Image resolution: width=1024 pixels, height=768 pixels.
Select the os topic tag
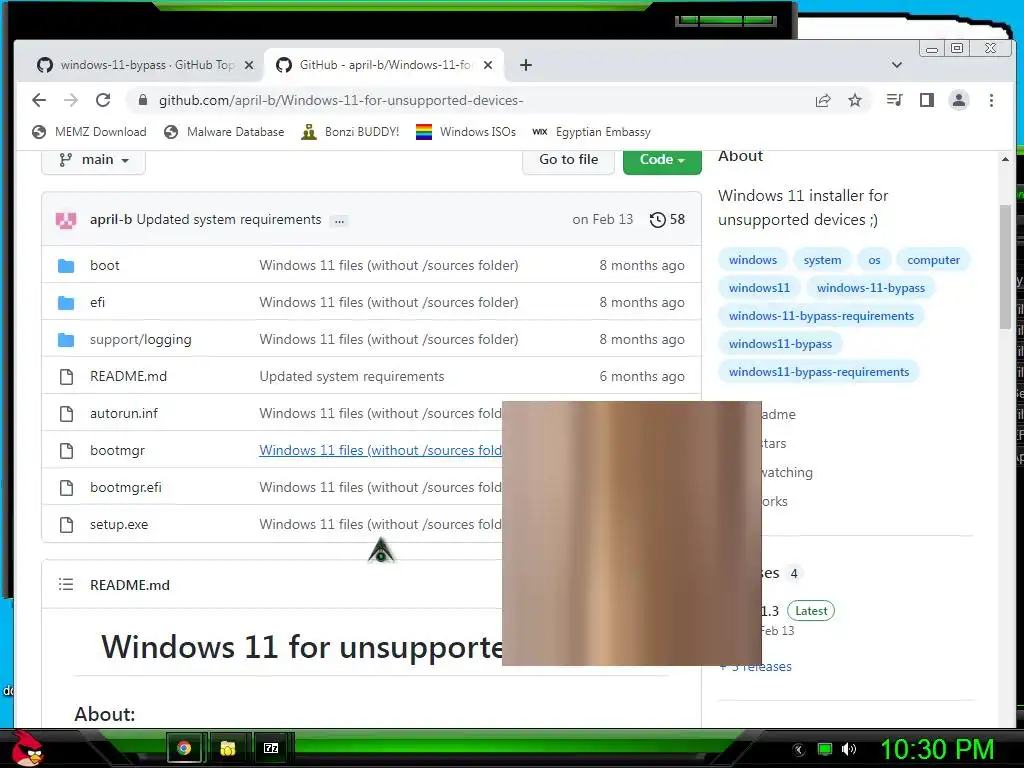click(x=874, y=260)
